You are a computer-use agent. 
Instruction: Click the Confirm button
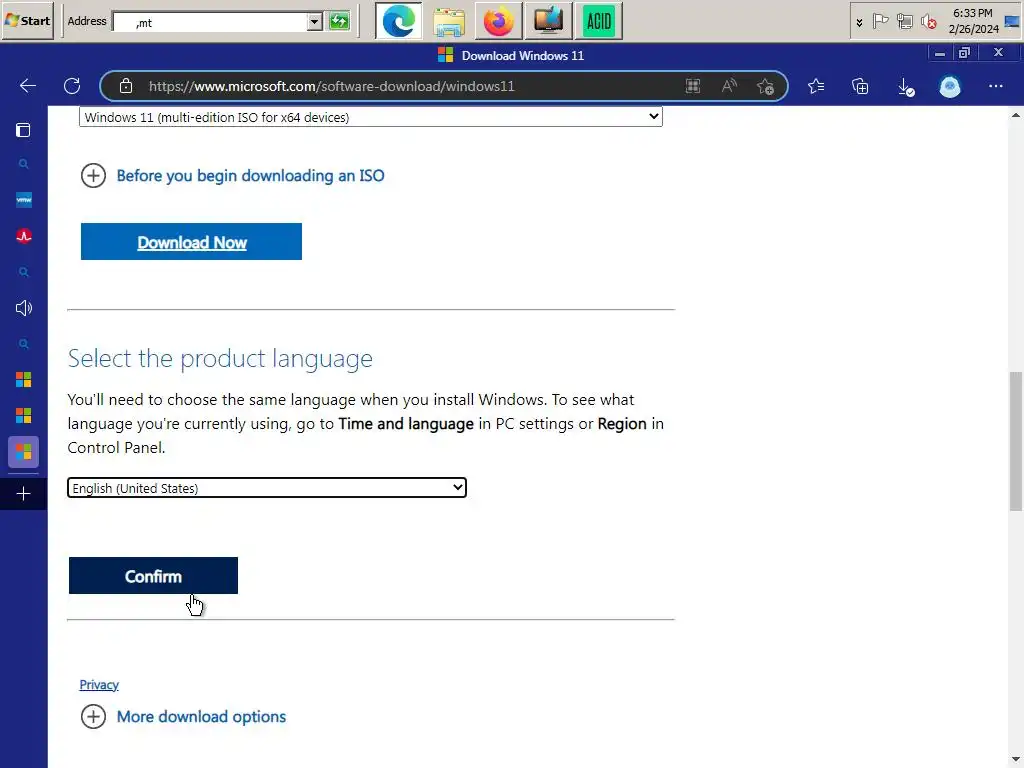pyautogui.click(x=153, y=576)
